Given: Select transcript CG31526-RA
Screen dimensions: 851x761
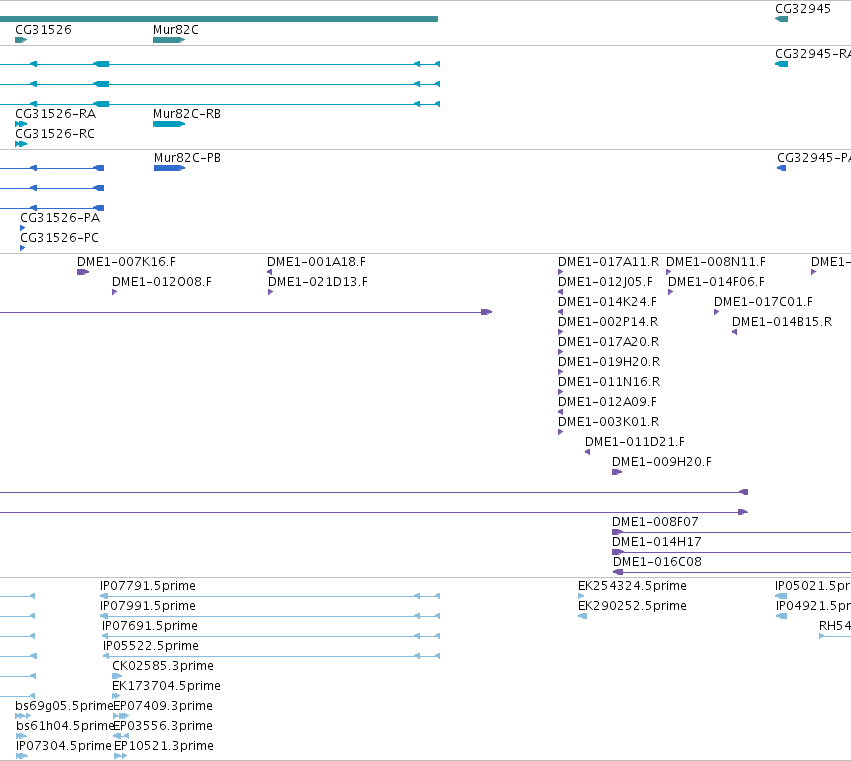Looking at the screenshot, I should [21, 124].
